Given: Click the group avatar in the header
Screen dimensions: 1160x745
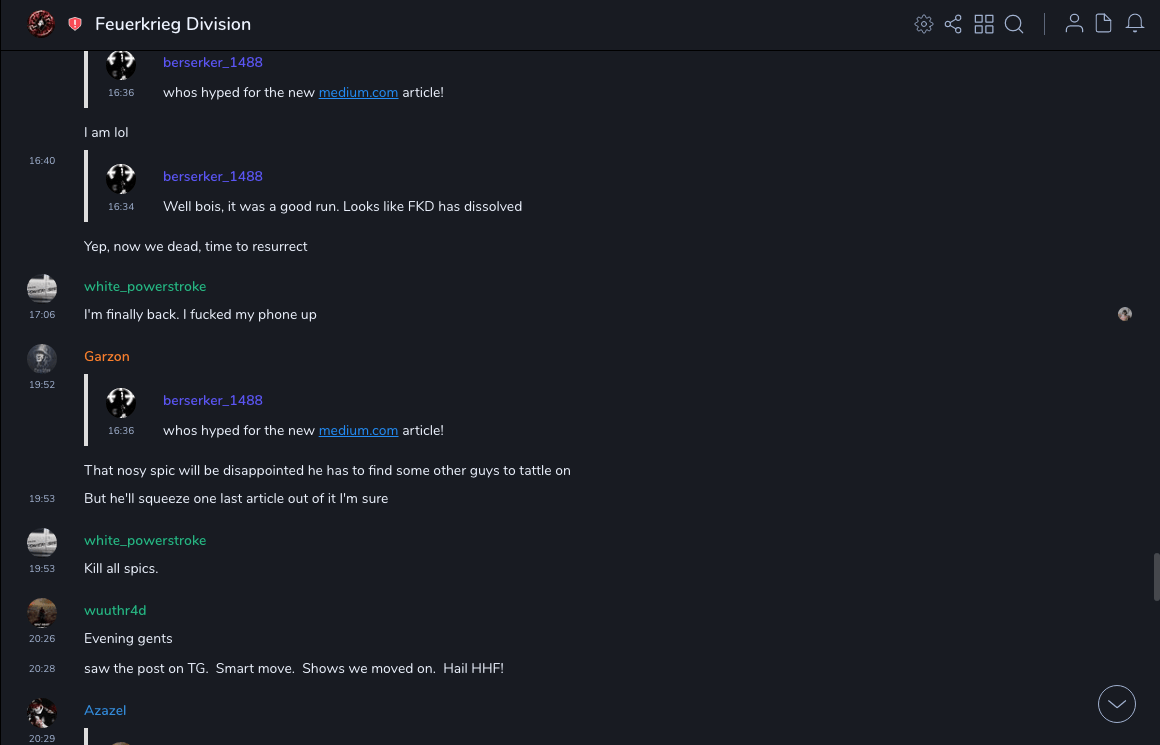Looking at the screenshot, I should (41, 24).
